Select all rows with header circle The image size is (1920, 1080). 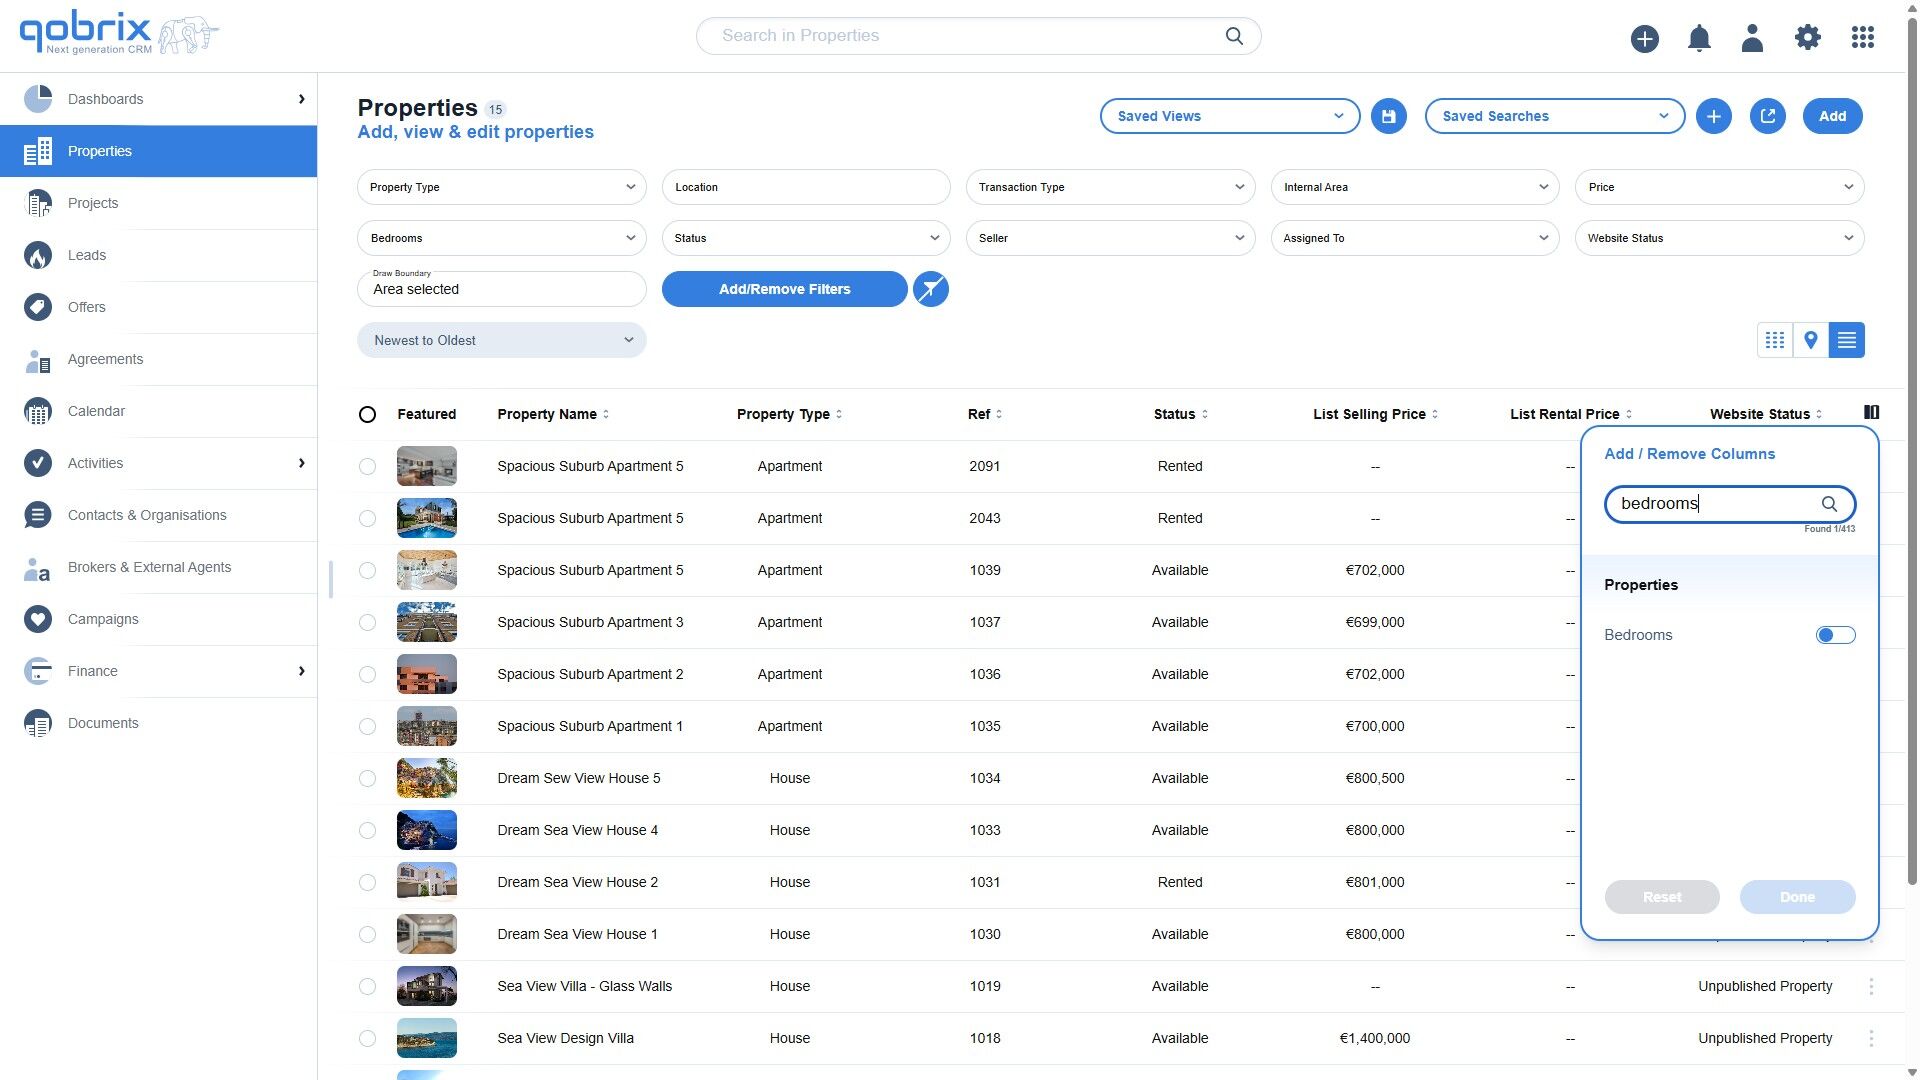point(367,414)
